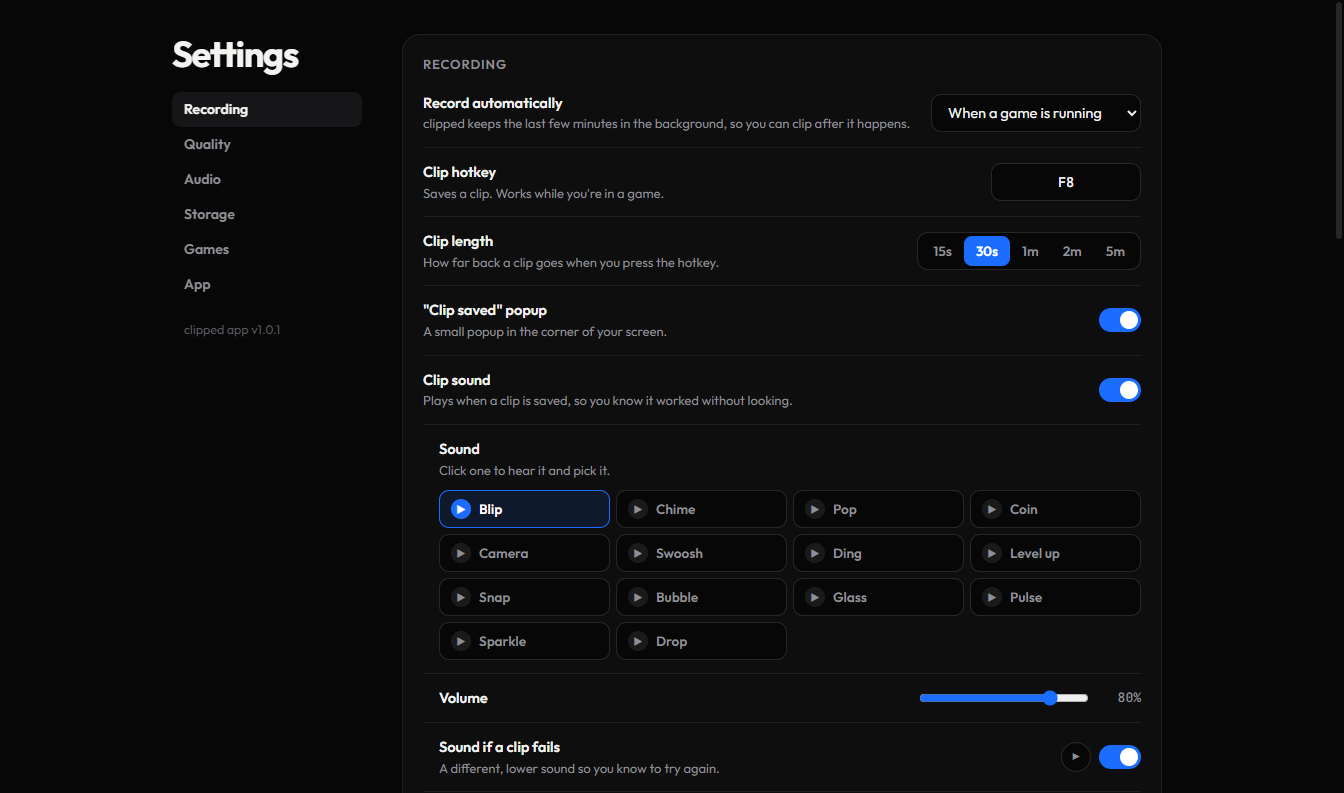Pick the 5m clip length
The image size is (1344, 793).
point(1115,251)
